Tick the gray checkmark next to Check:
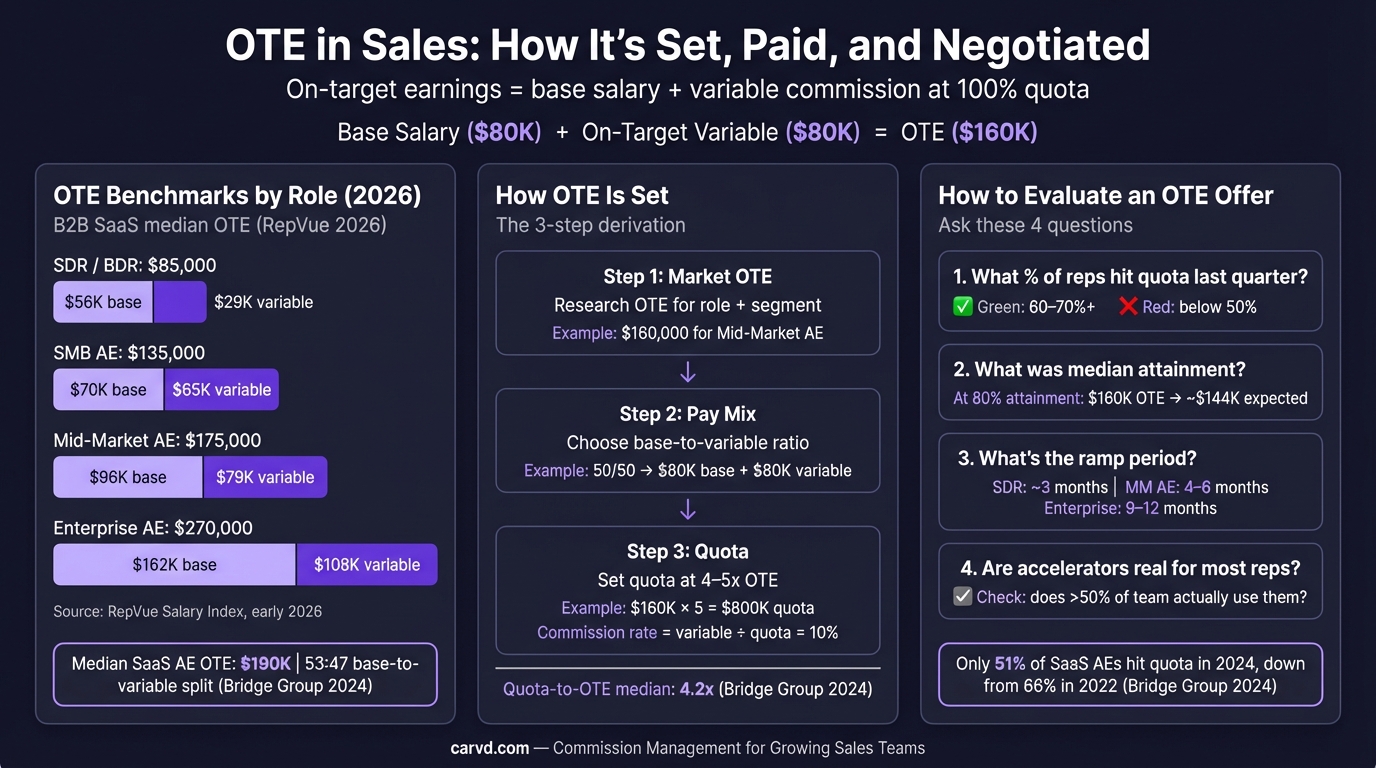The width and height of the screenshot is (1376, 768). [x=963, y=597]
